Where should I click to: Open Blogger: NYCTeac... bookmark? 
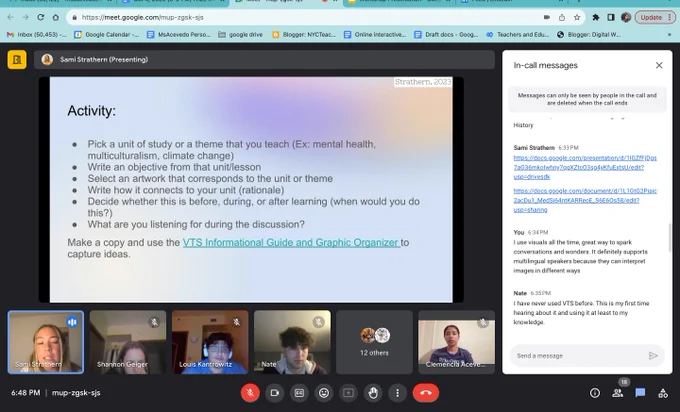click(304, 35)
